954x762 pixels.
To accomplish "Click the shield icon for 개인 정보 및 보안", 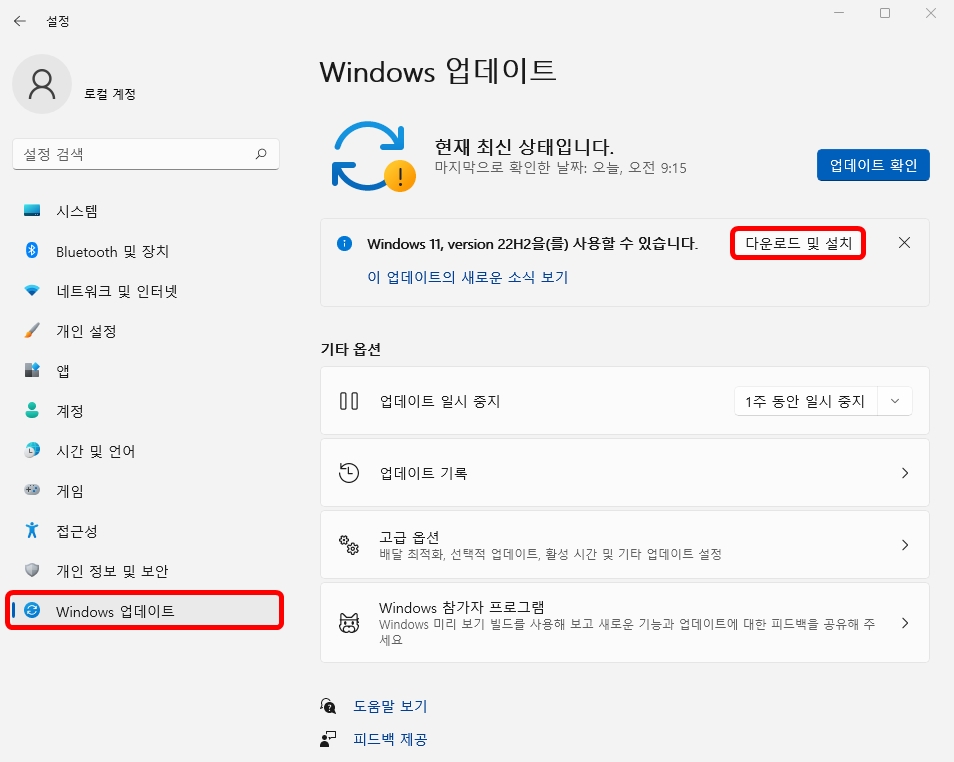I will point(32,570).
